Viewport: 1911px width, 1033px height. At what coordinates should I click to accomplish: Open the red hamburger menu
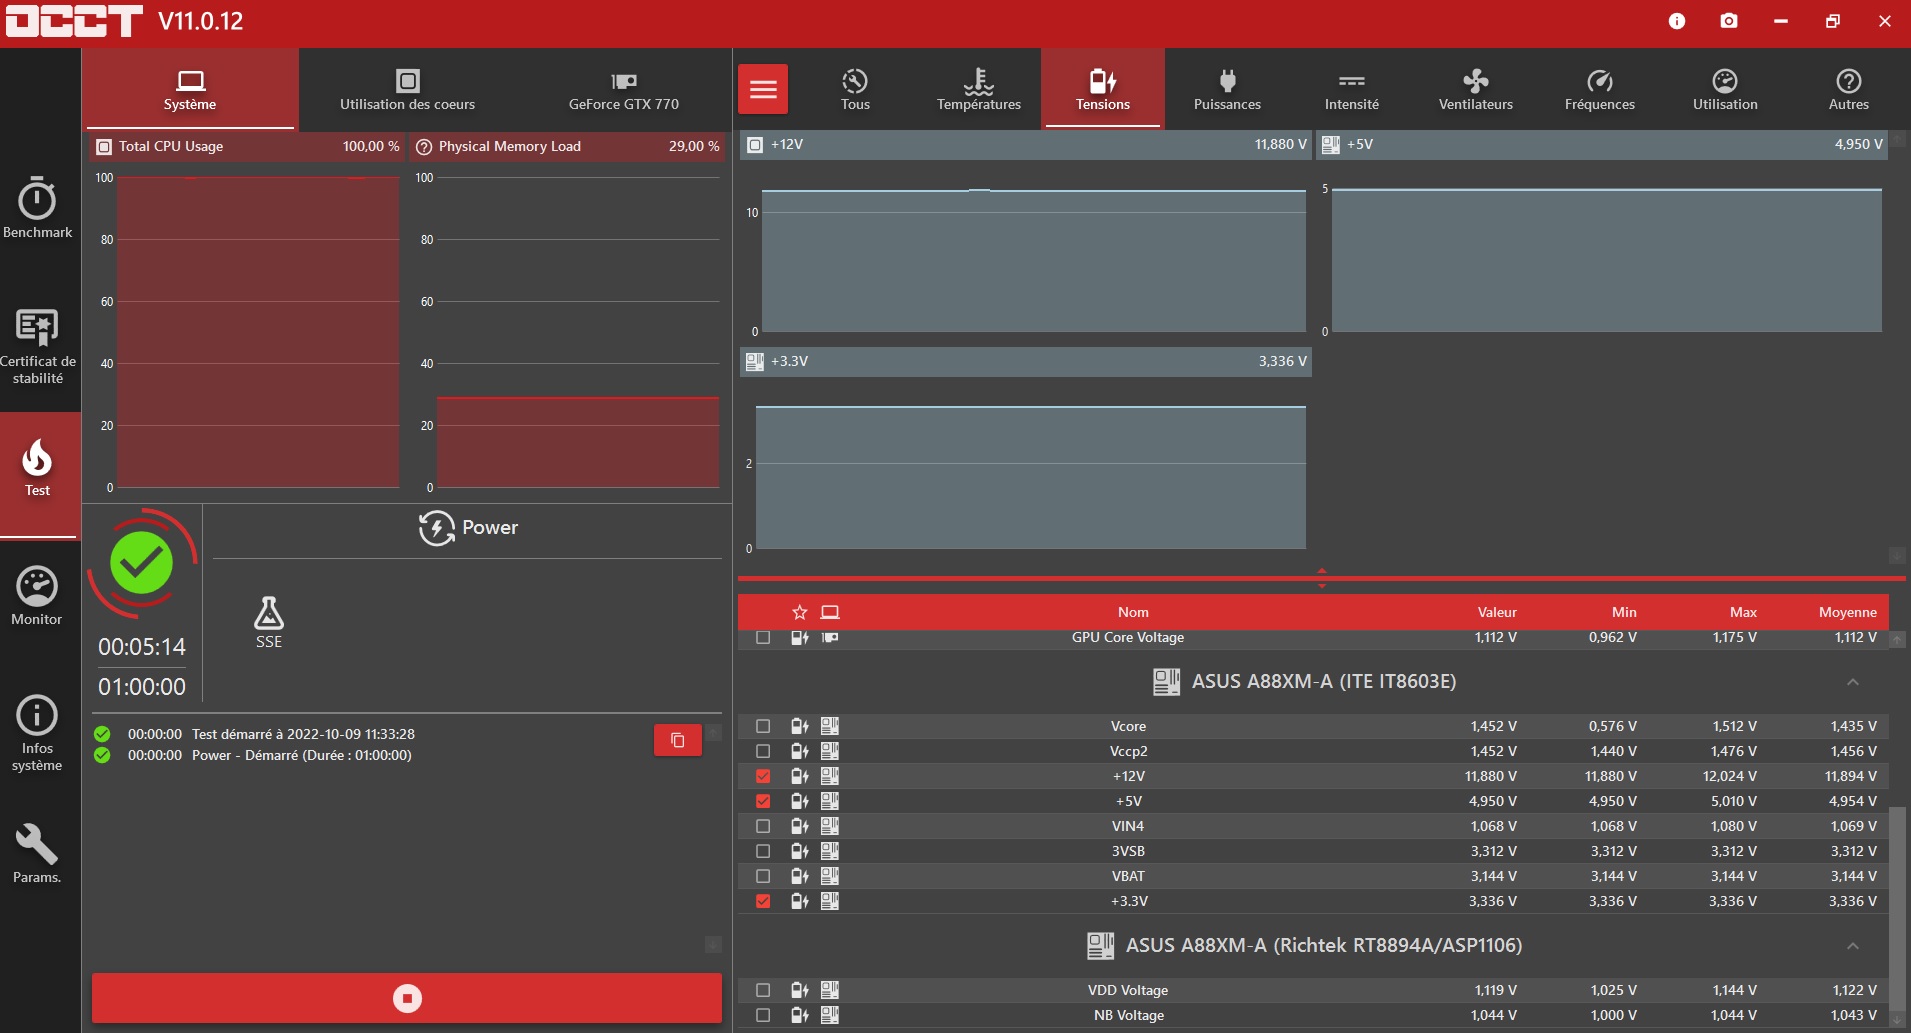click(763, 90)
